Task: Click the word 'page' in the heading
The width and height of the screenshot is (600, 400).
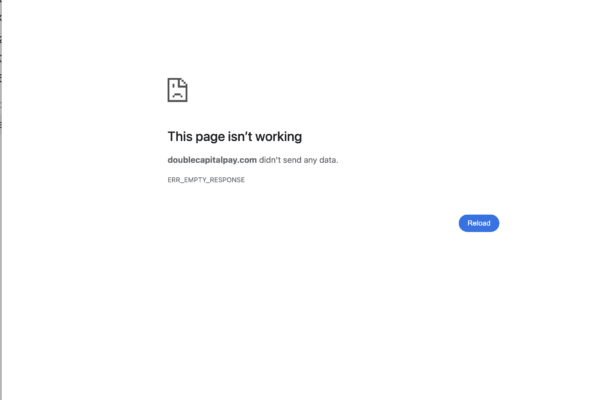Action: coord(210,137)
